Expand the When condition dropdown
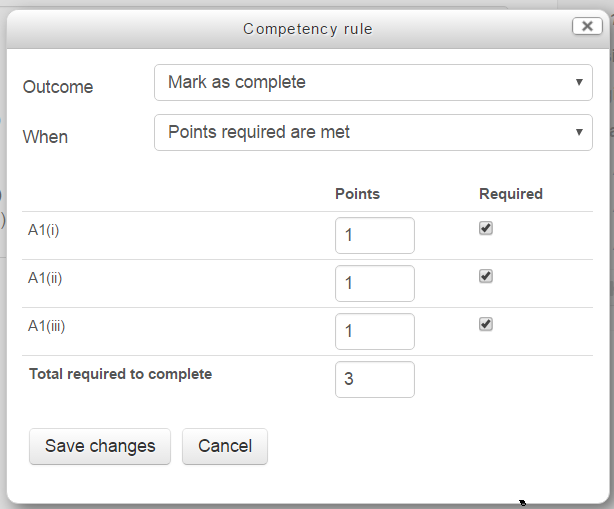 tap(373, 133)
